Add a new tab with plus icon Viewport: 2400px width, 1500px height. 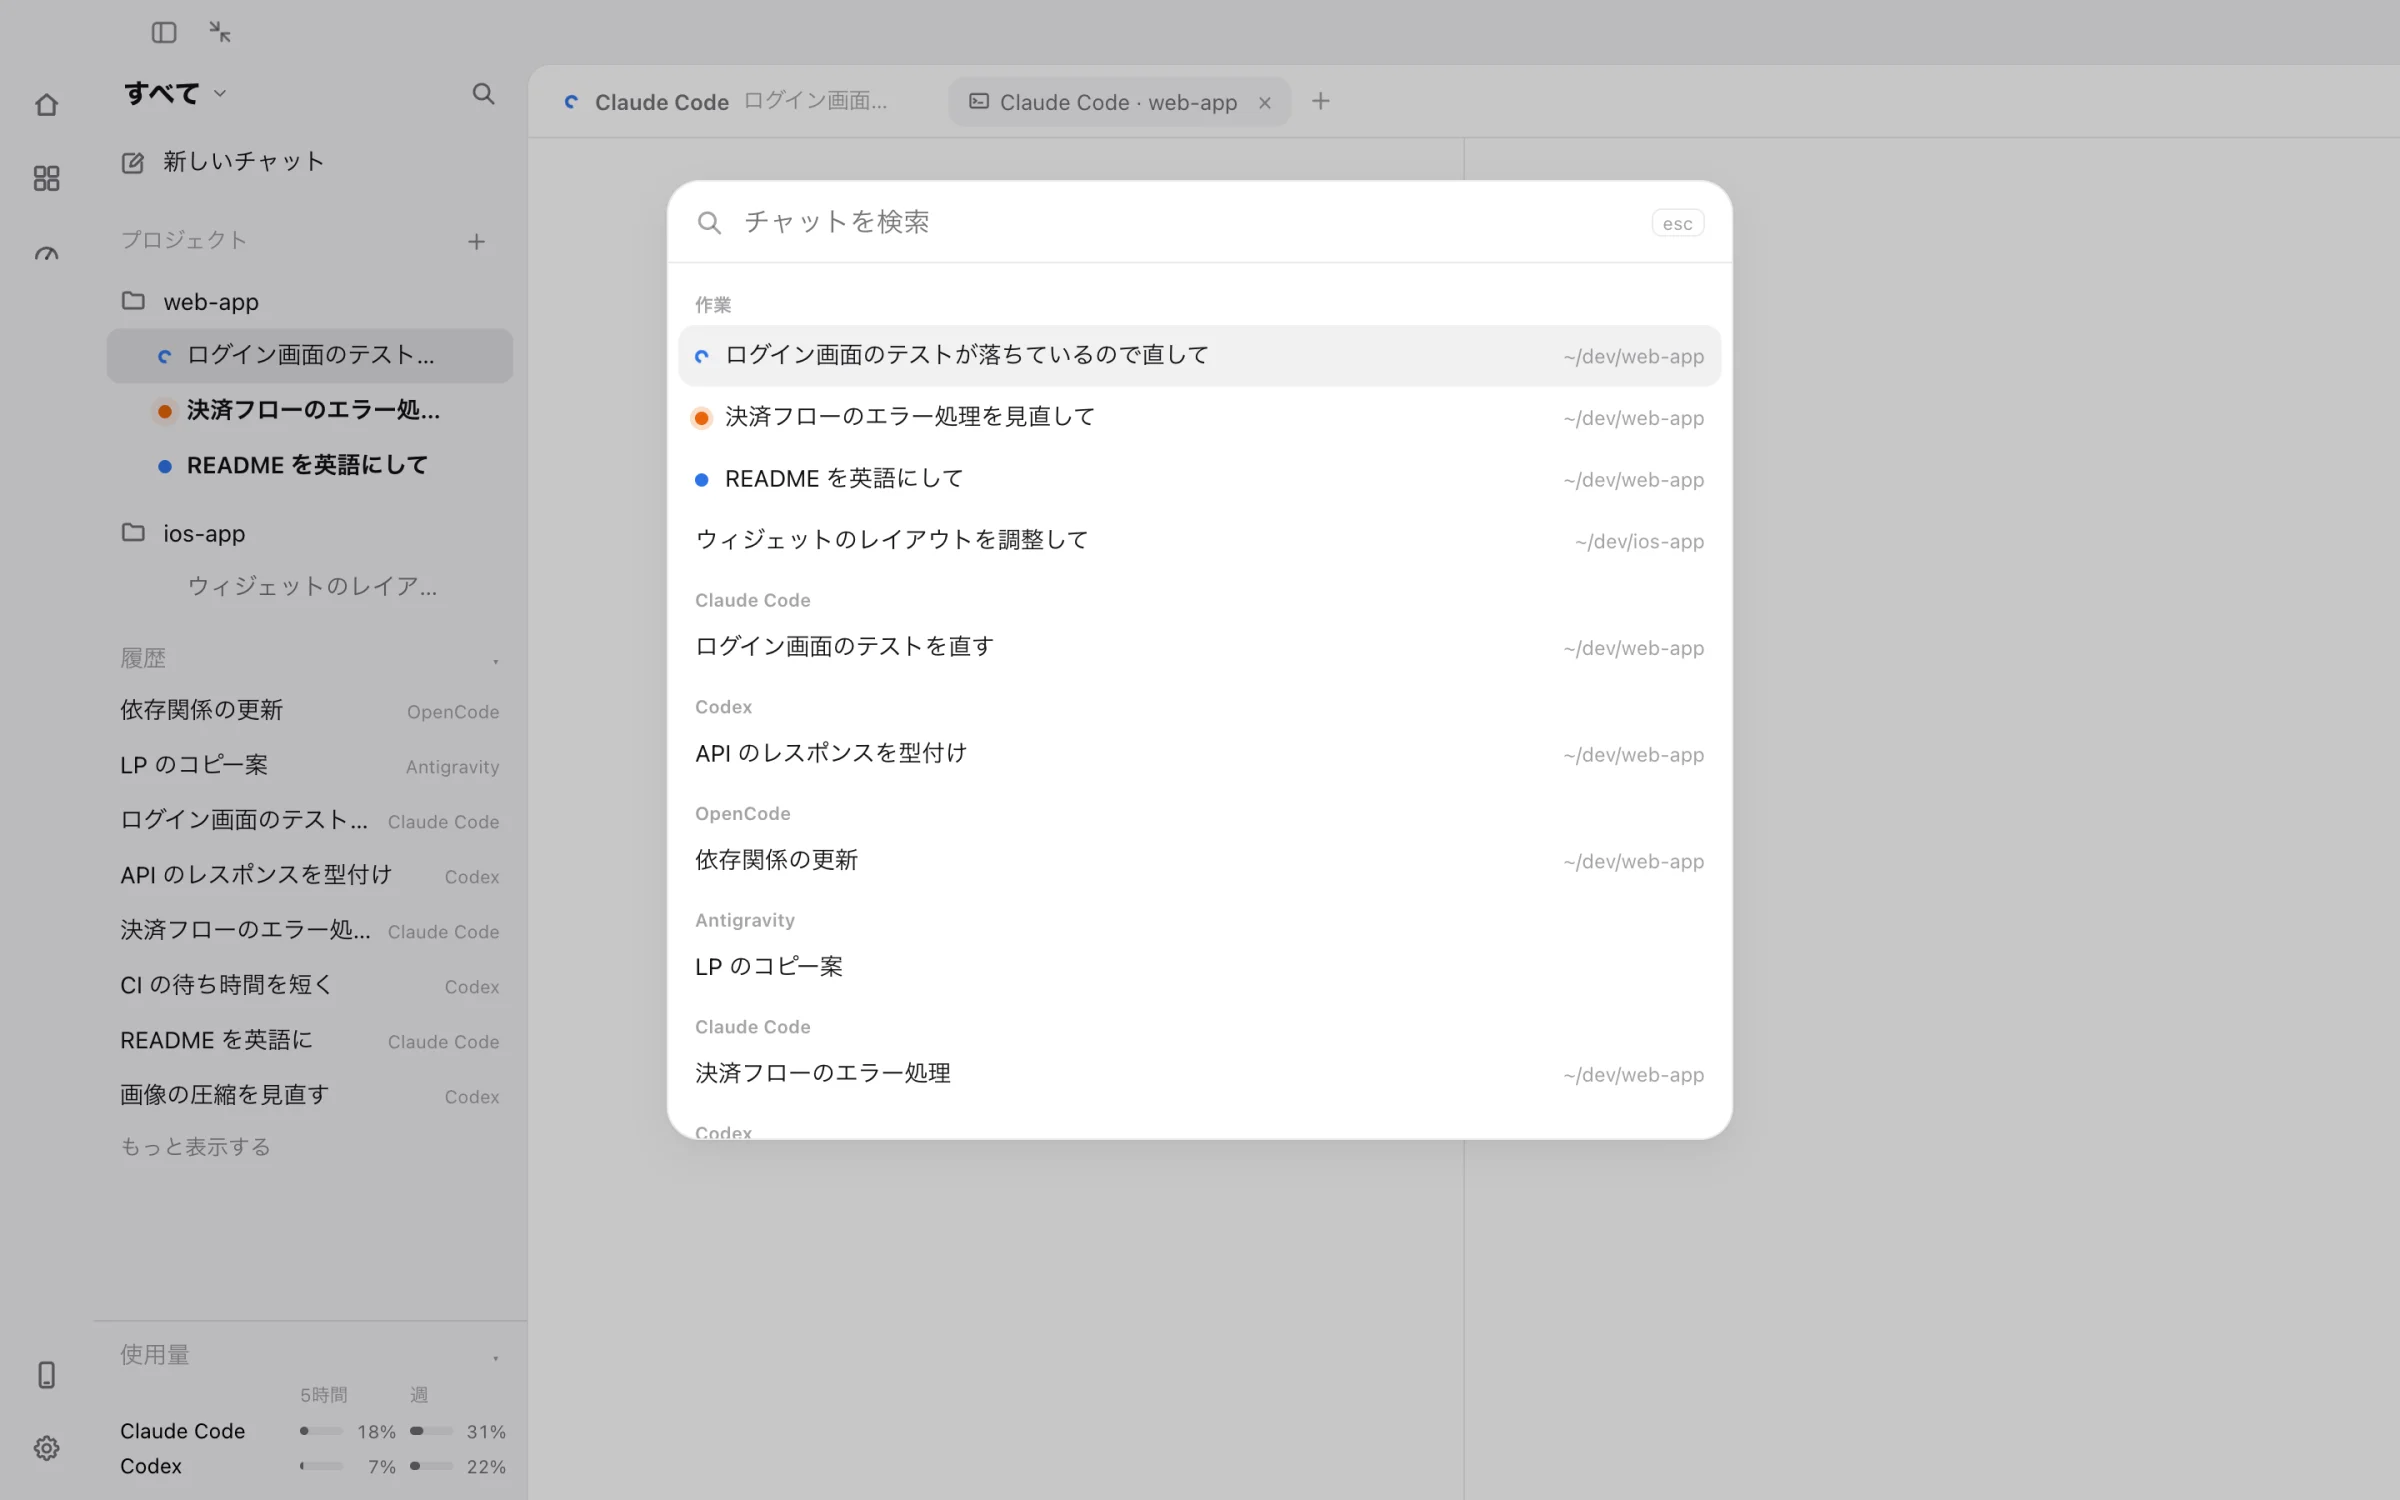tap(1321, 101)
